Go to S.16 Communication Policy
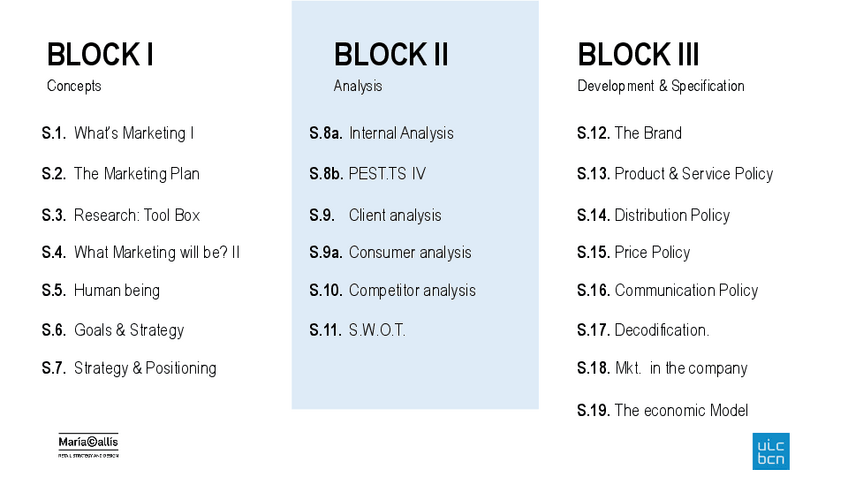Image resolution: width=848 pixels, height=477 pixels. coord(667,291)
